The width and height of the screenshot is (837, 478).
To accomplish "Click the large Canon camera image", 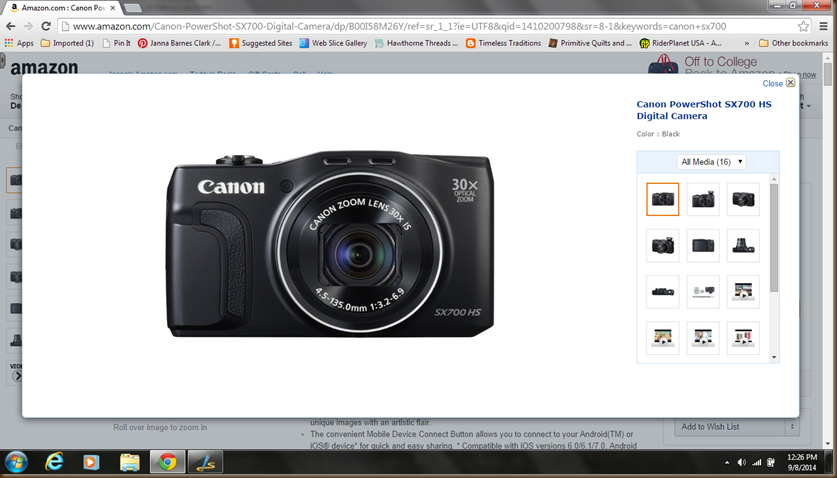I will [x=330, y=245].
